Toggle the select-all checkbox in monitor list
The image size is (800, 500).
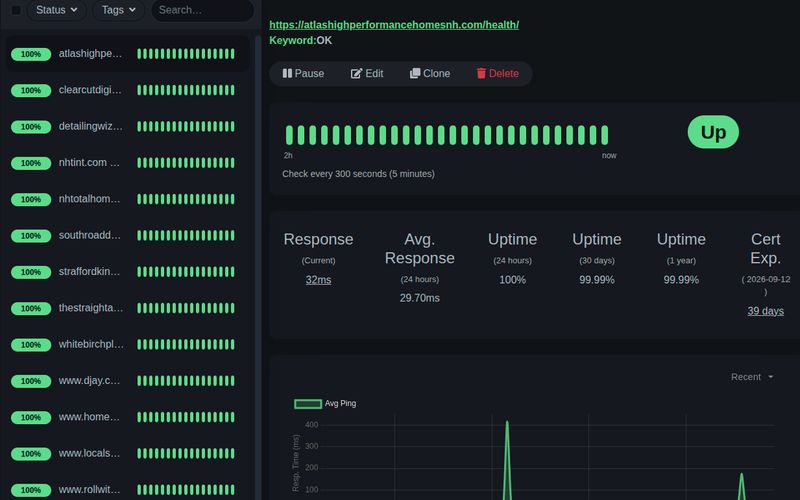(16, 10)
